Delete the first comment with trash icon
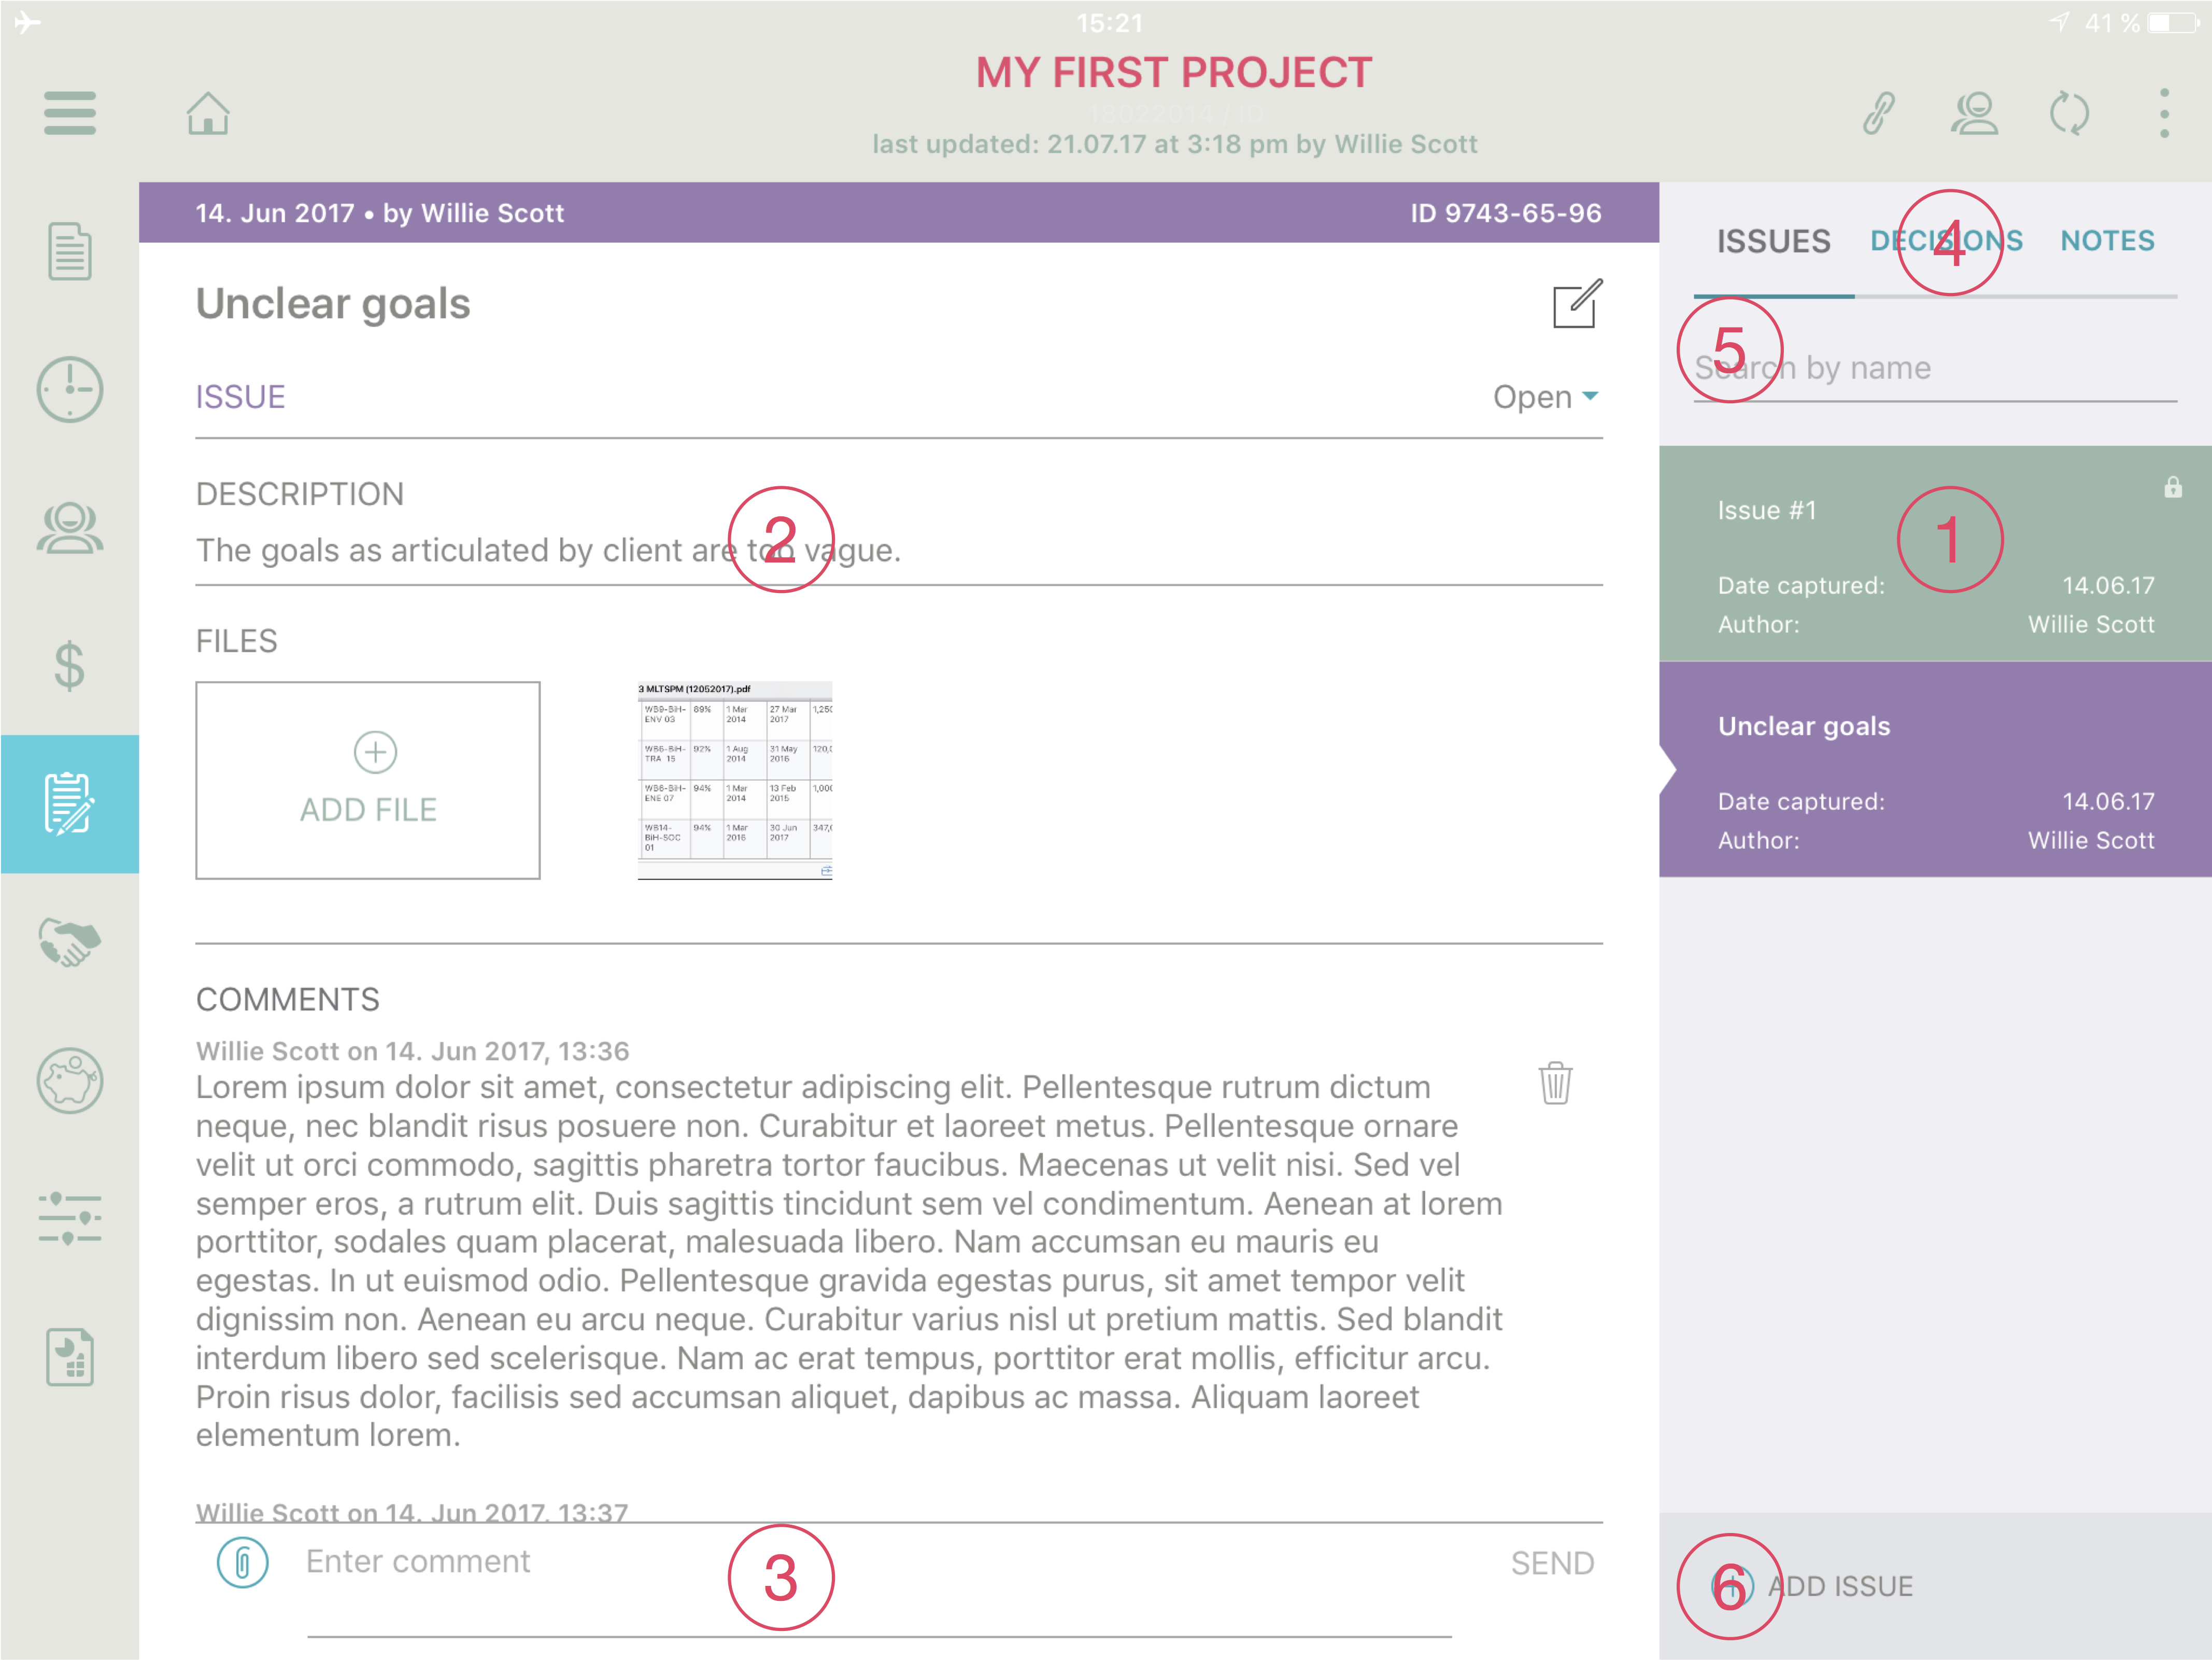The image size is (2212, 1660). (x=1555, y=1083)
